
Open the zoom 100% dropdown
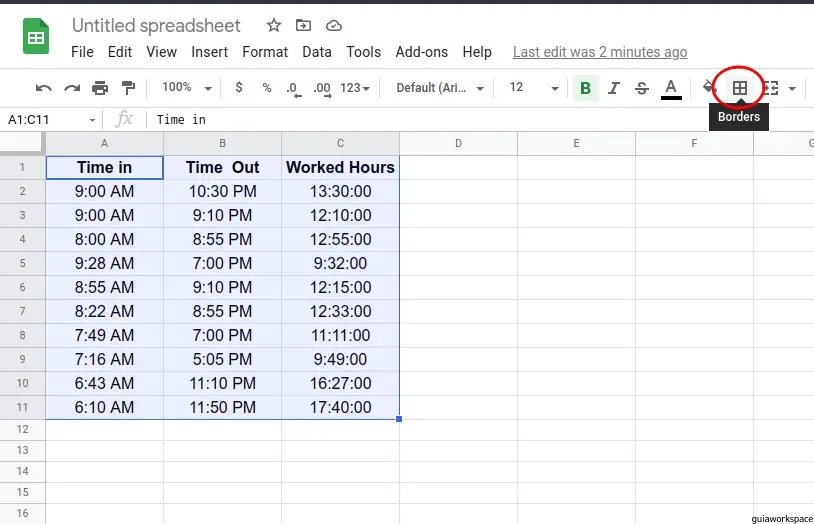186,87
